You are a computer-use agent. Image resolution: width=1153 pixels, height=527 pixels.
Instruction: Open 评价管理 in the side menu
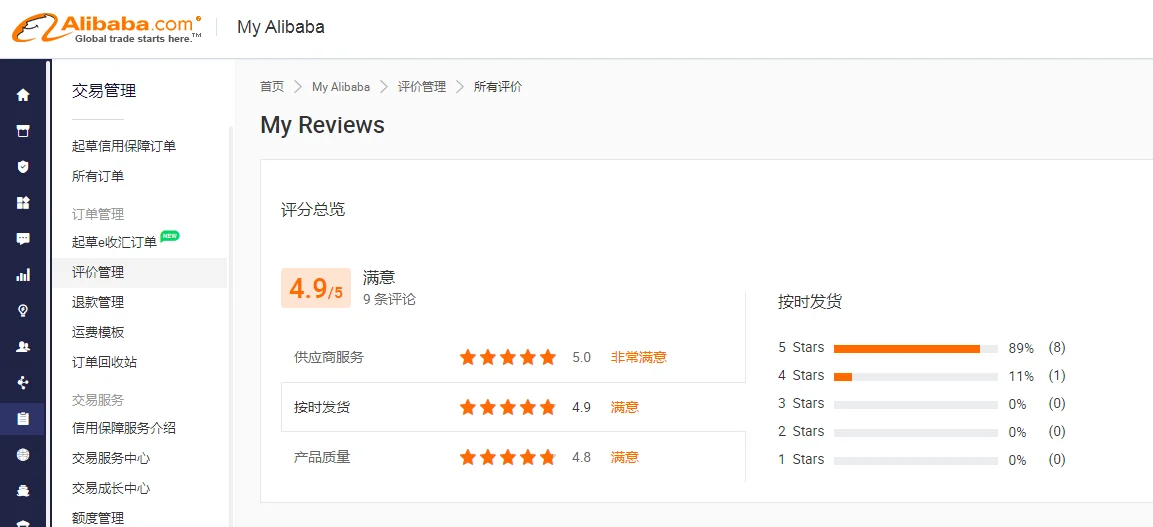point(98,272)
